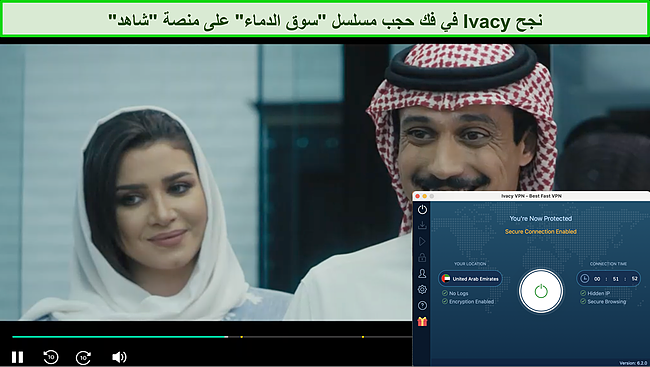This screenshot has width=650, height=367.
Task: Open Ivacy settings gear icon
Action: click(422, 289)
